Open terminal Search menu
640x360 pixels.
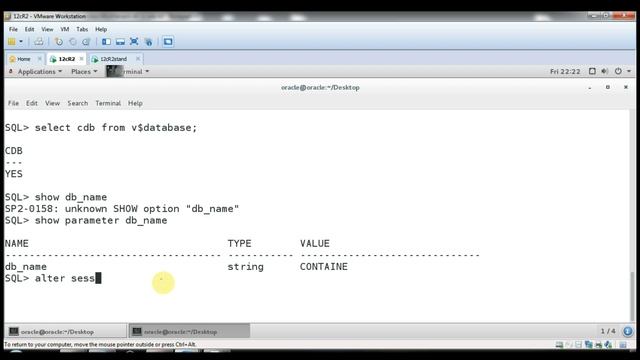[x=78, y=103]
